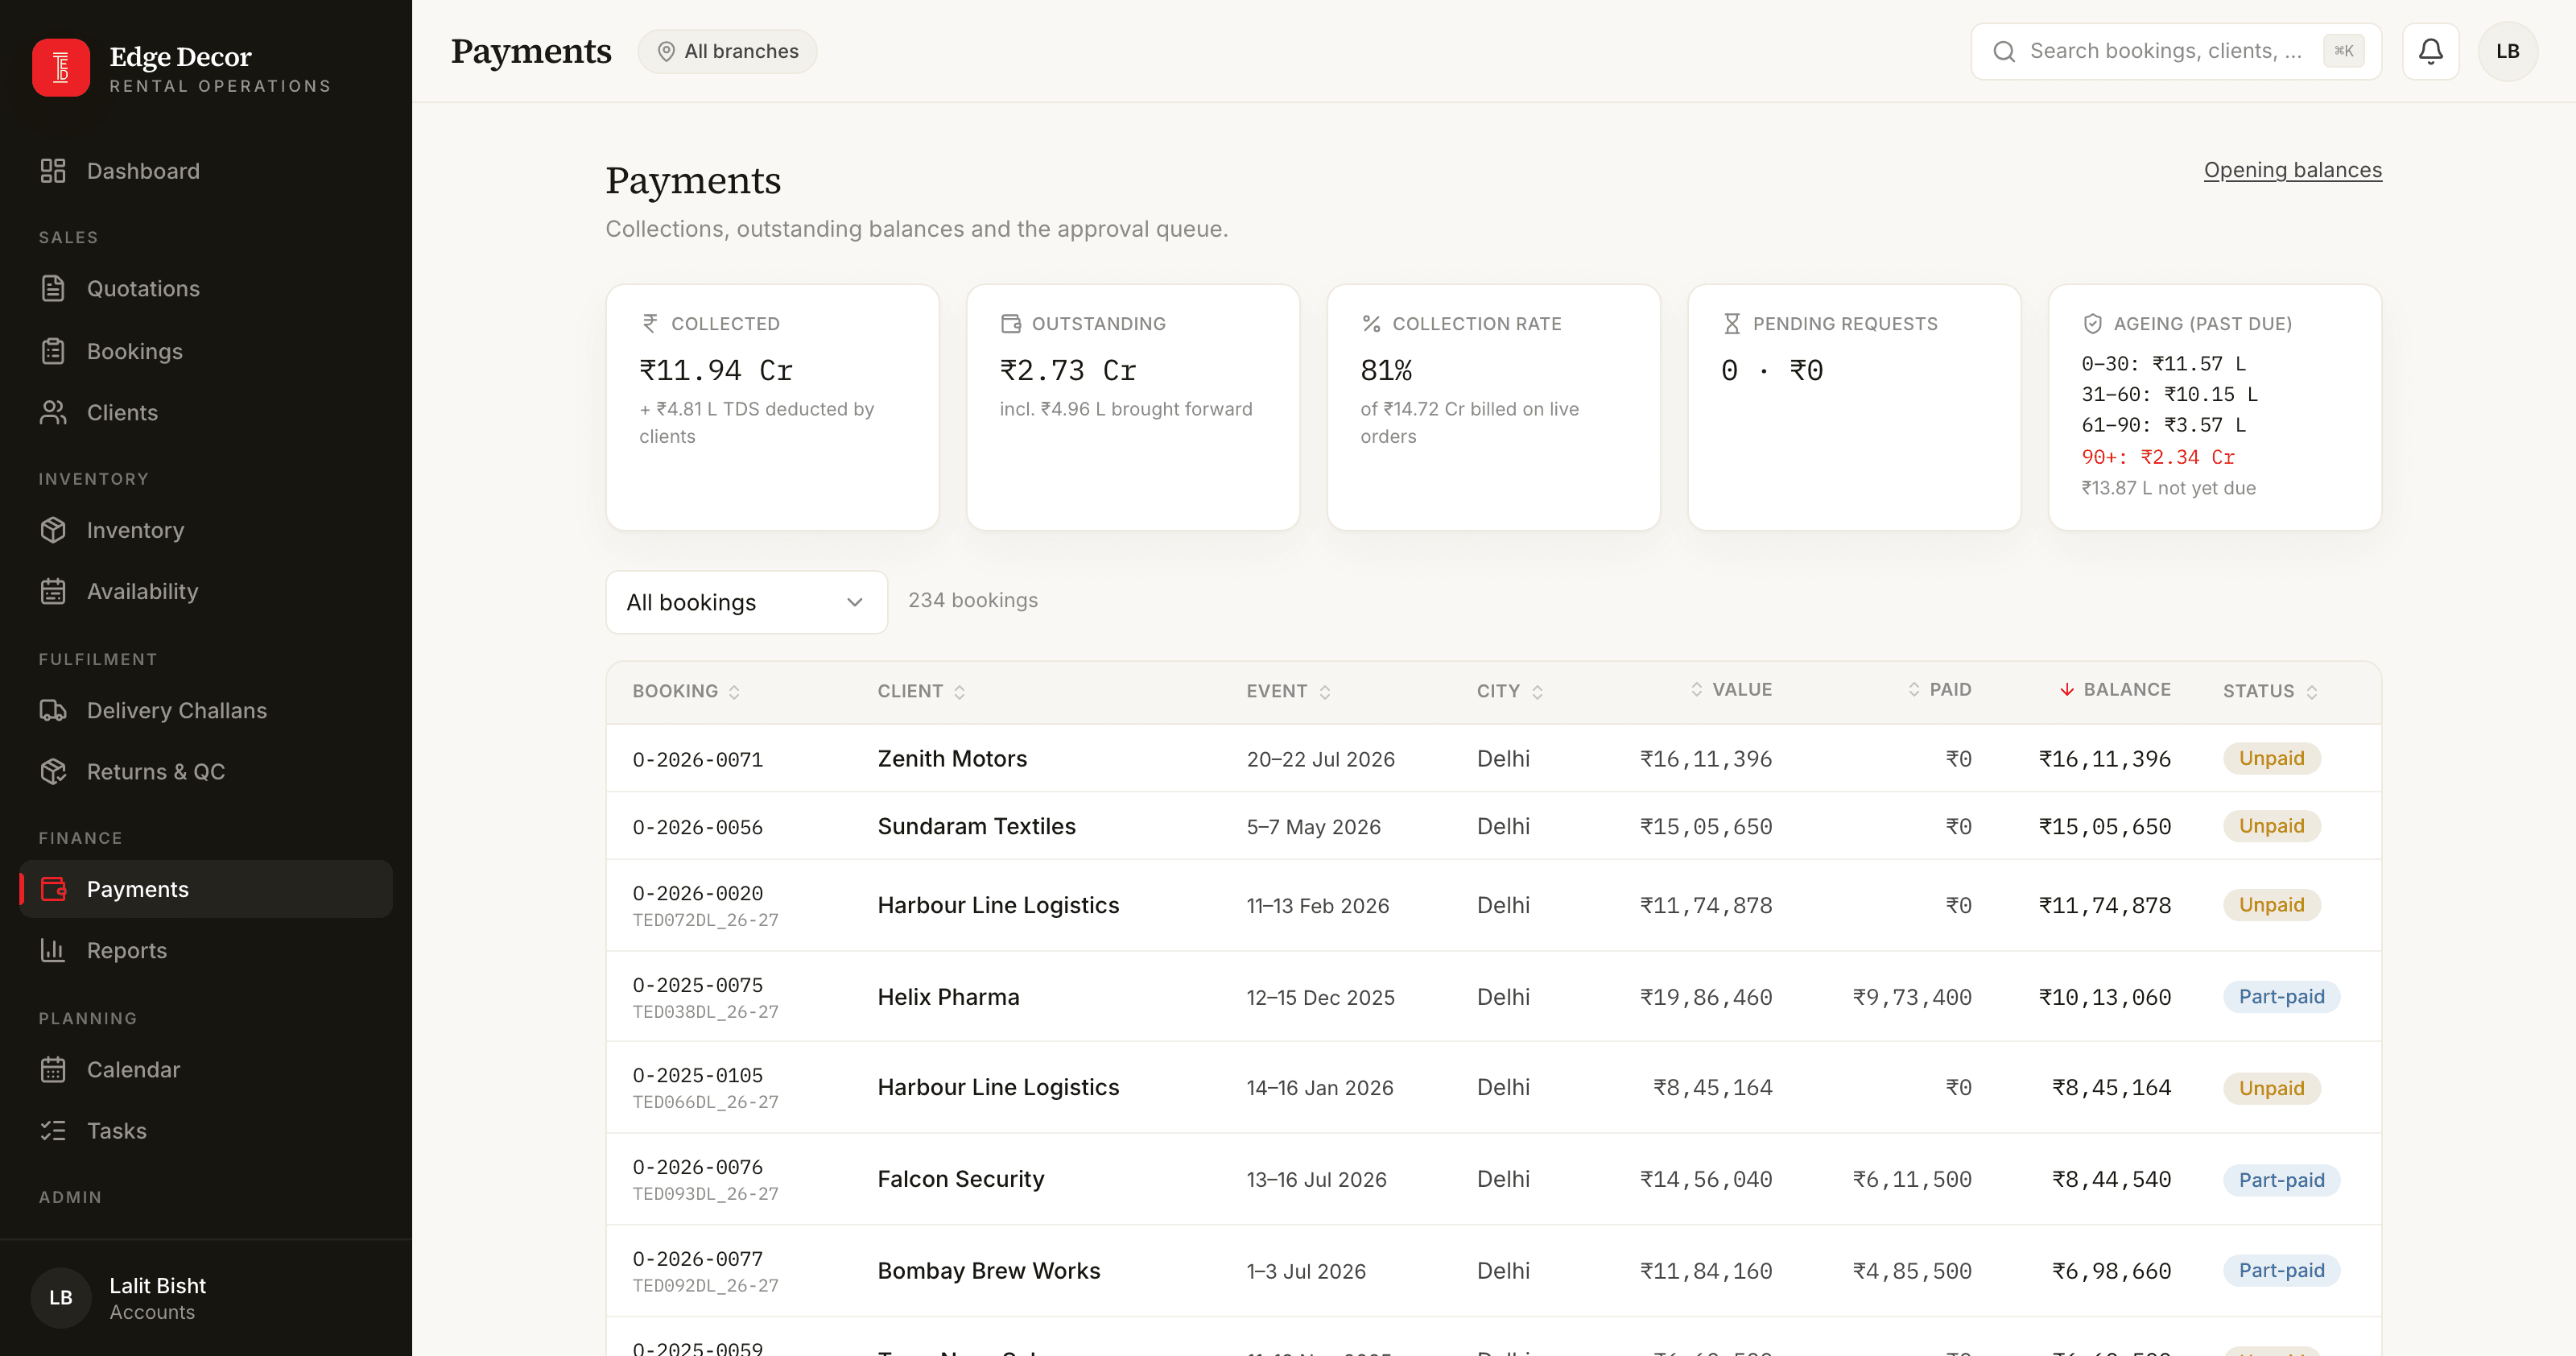2576x1356 pixels.
Task: Go to Dashboard in sidebar
Action: (206, 171)
